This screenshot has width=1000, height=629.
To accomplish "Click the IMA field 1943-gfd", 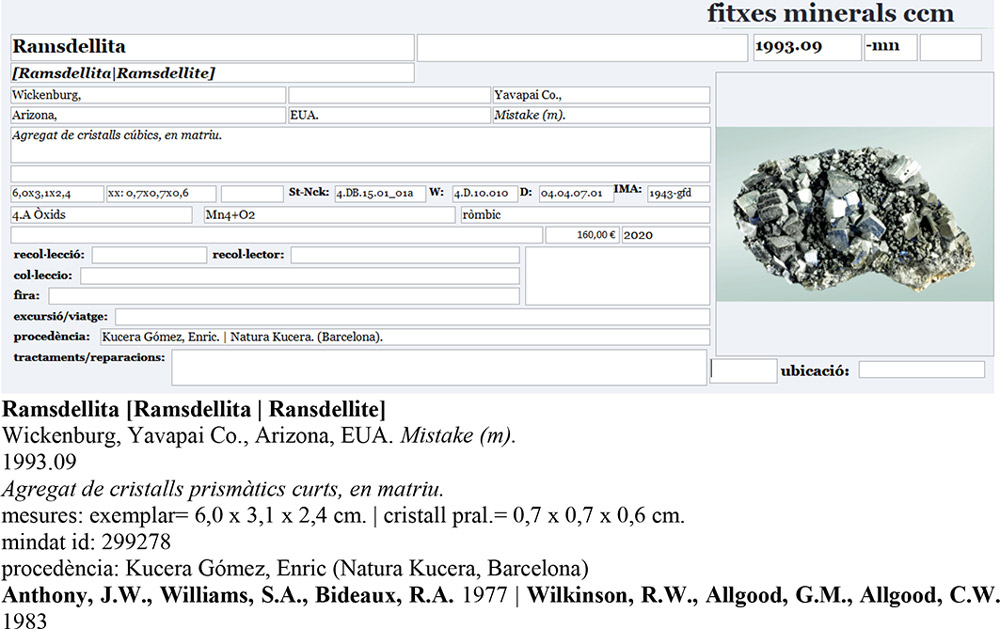I will pos(679,193).
